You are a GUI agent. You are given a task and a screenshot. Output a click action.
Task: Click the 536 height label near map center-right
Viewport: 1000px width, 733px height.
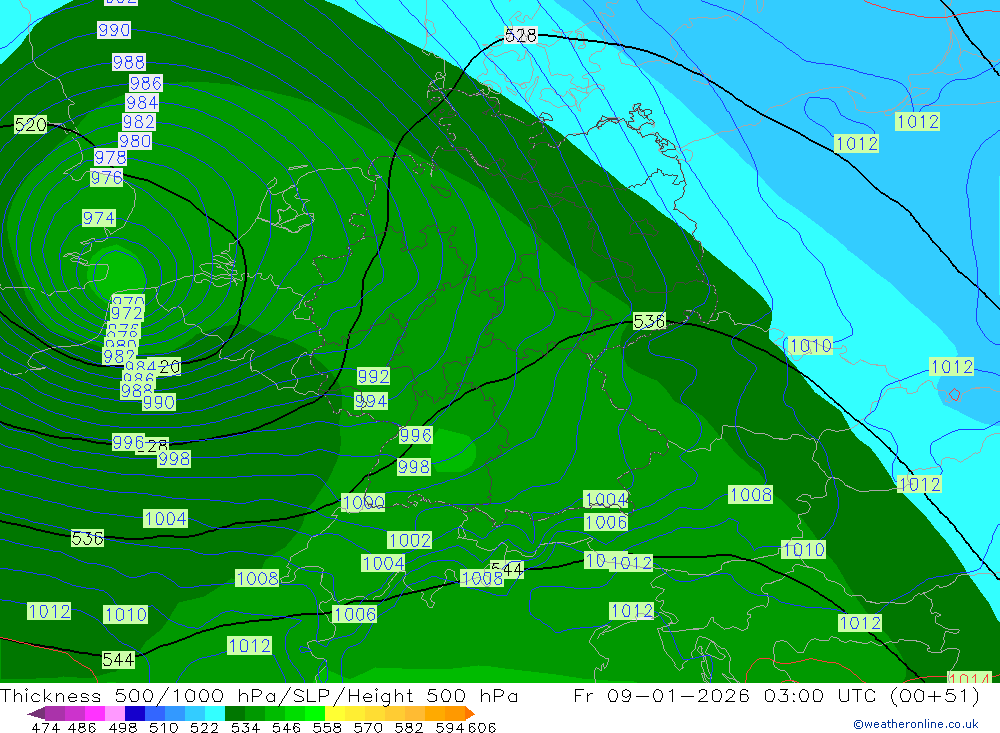[649, 322]
